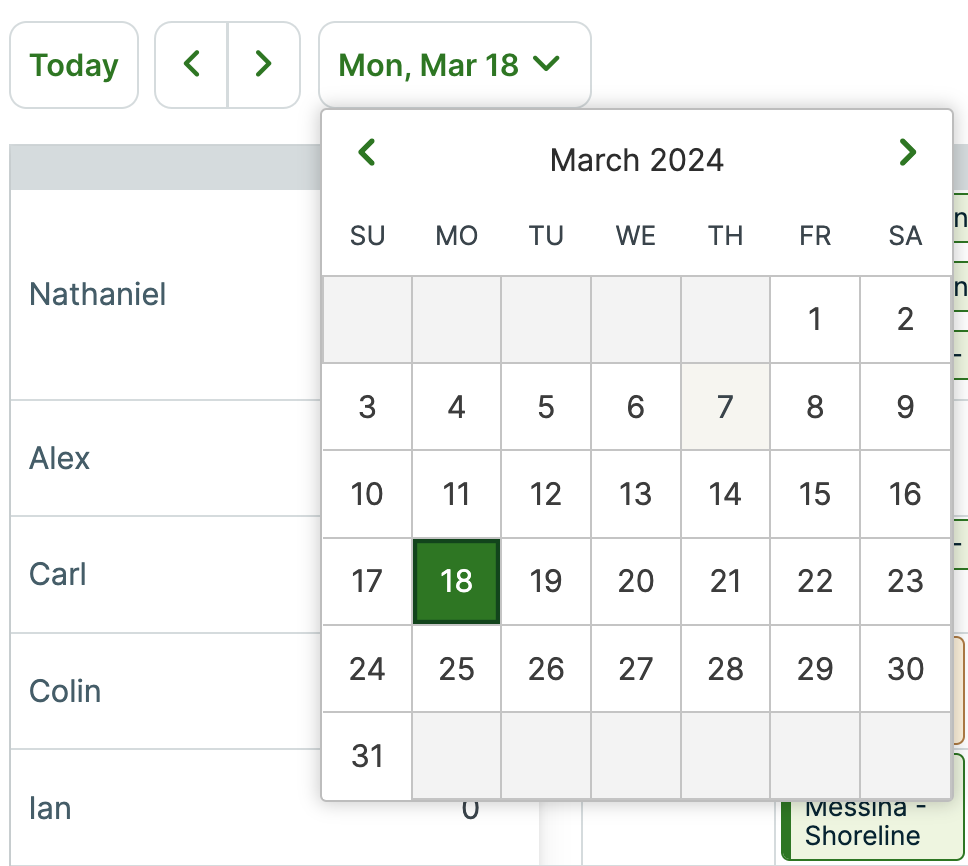Select March 25 from the calendar
This screenshot has width=968, height=866.
pos(456,669)
